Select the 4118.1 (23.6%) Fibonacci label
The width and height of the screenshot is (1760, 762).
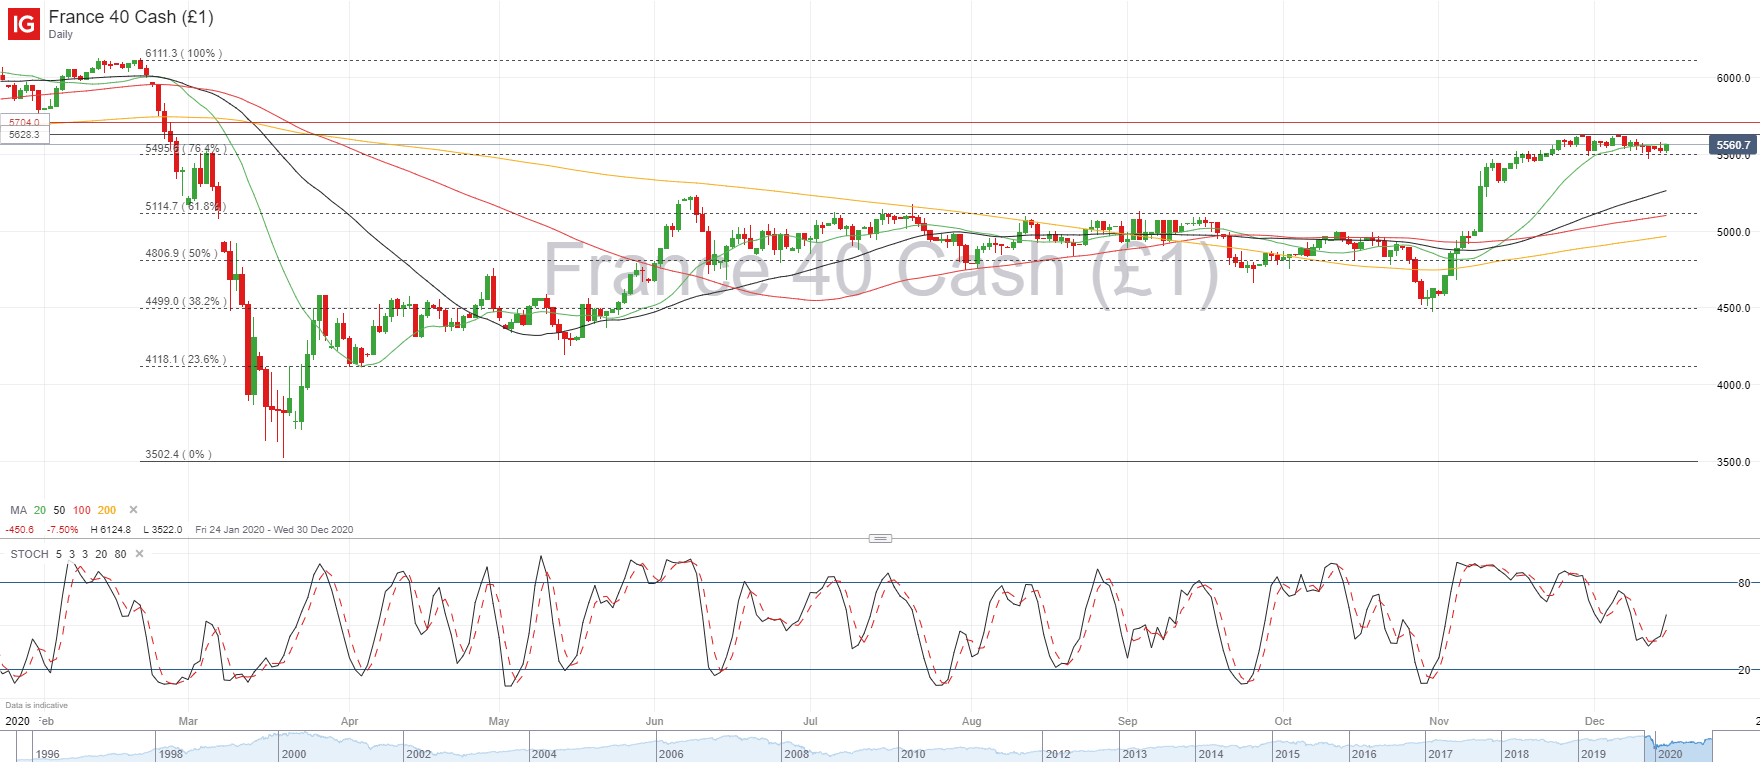point(186,359)
